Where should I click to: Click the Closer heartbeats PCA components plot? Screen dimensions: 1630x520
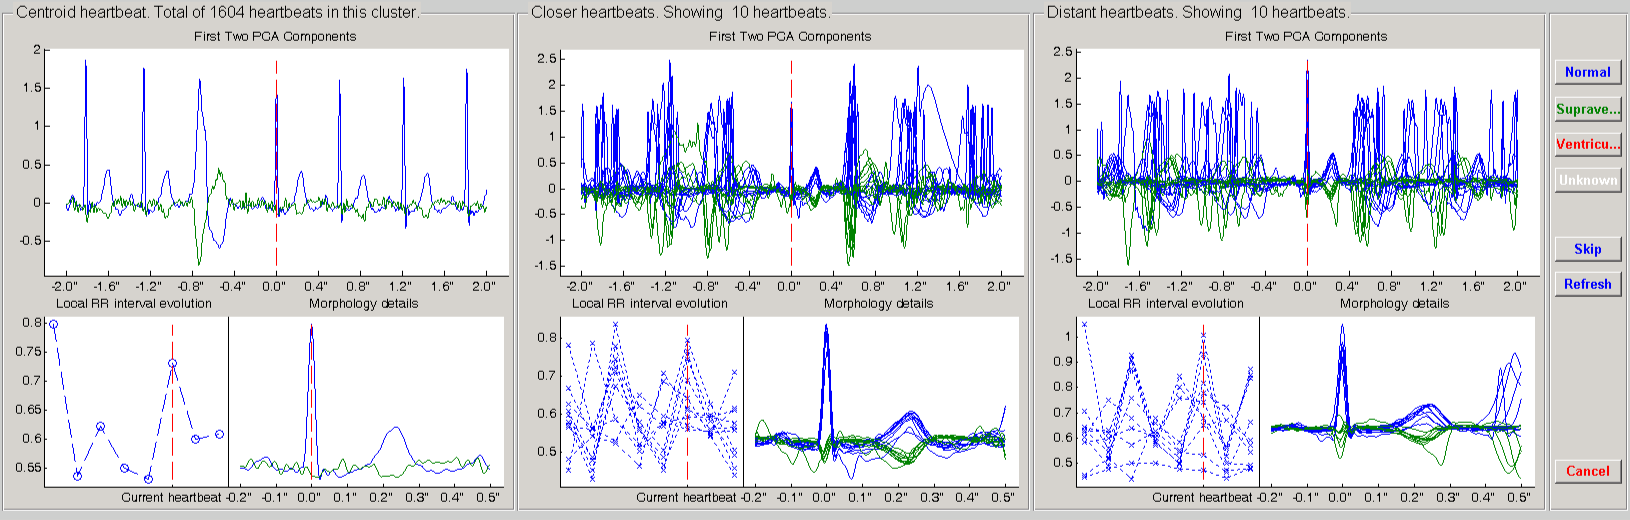pos(791,162)
